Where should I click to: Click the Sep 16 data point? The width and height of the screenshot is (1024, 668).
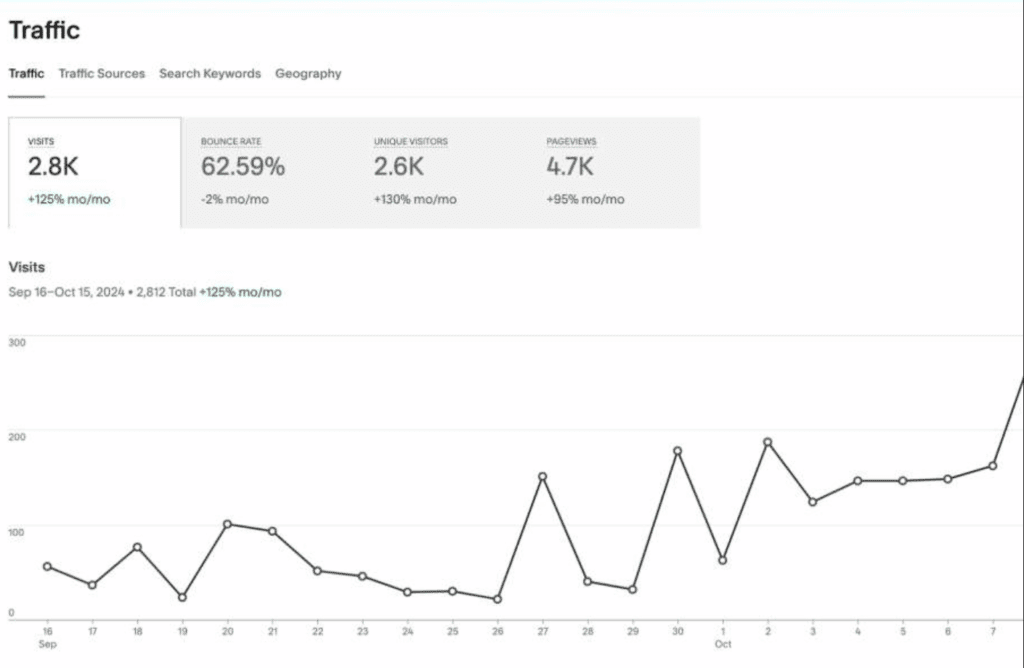click(47, 566)
